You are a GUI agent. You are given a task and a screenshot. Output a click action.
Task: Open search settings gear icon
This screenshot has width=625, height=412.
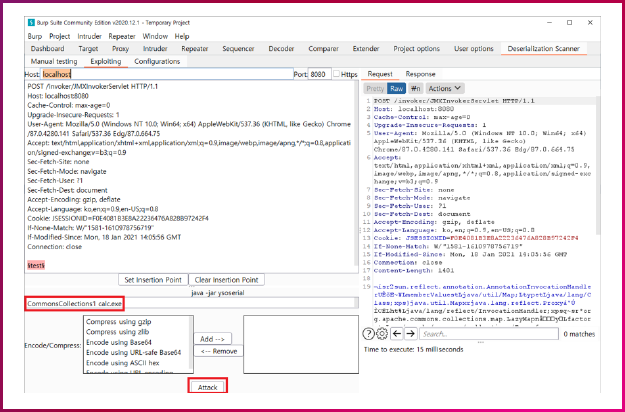pyautogui.click(x=382, y=334)
